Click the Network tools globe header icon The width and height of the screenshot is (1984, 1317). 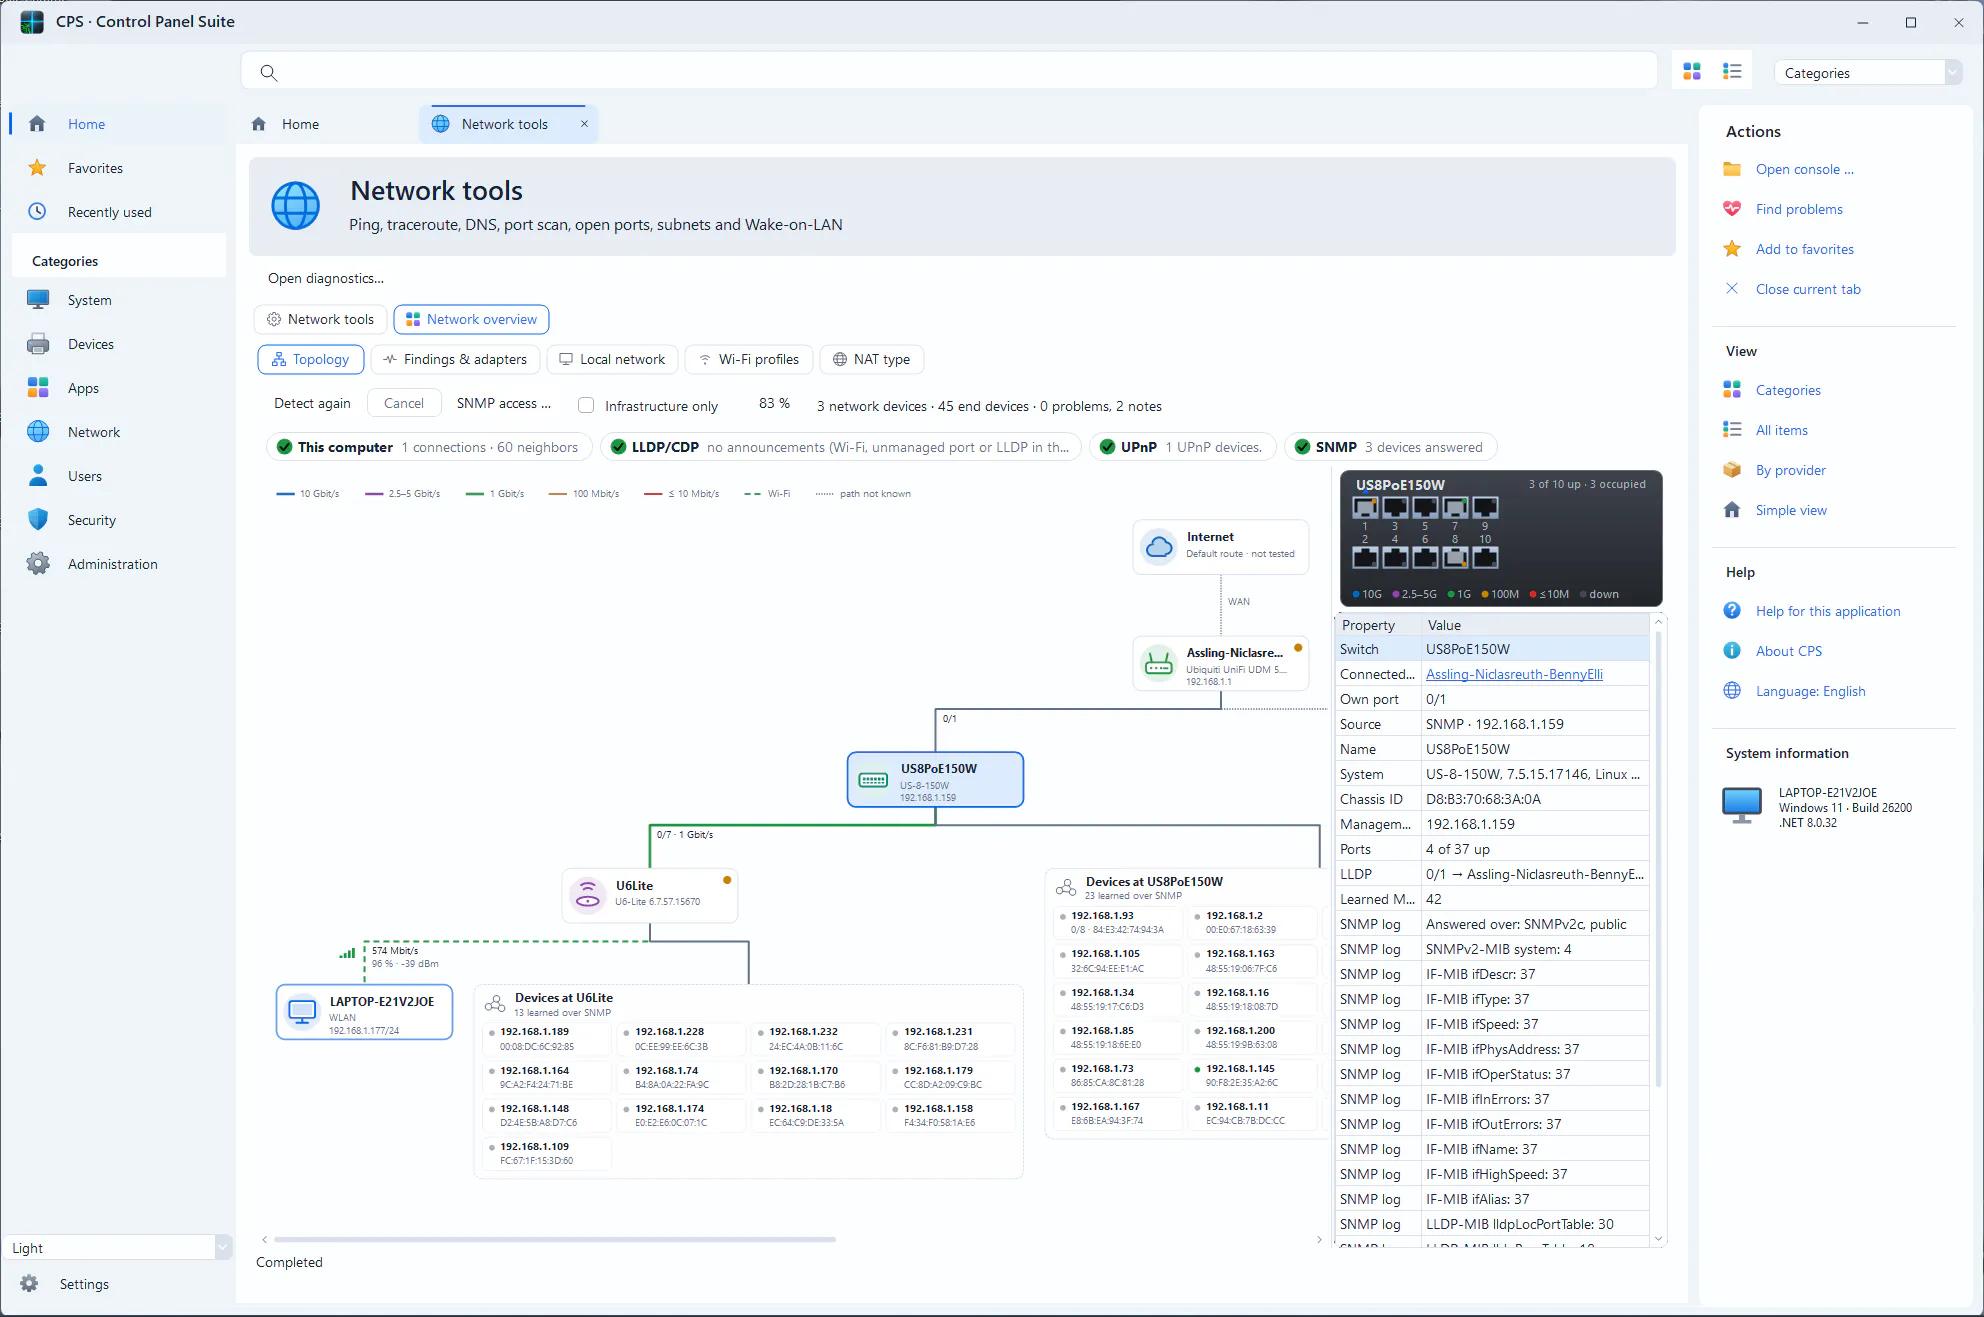coord(296,206)
